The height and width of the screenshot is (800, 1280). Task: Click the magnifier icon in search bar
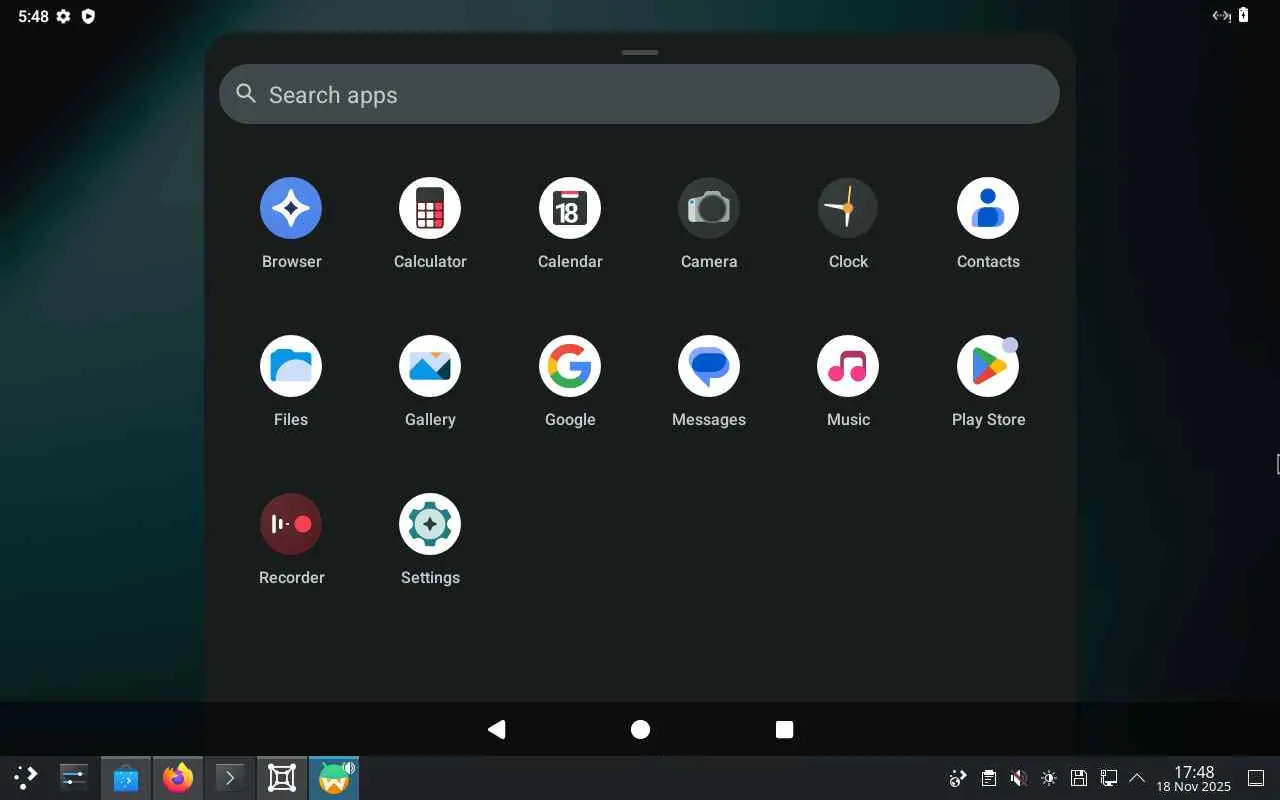click(246, 94)
